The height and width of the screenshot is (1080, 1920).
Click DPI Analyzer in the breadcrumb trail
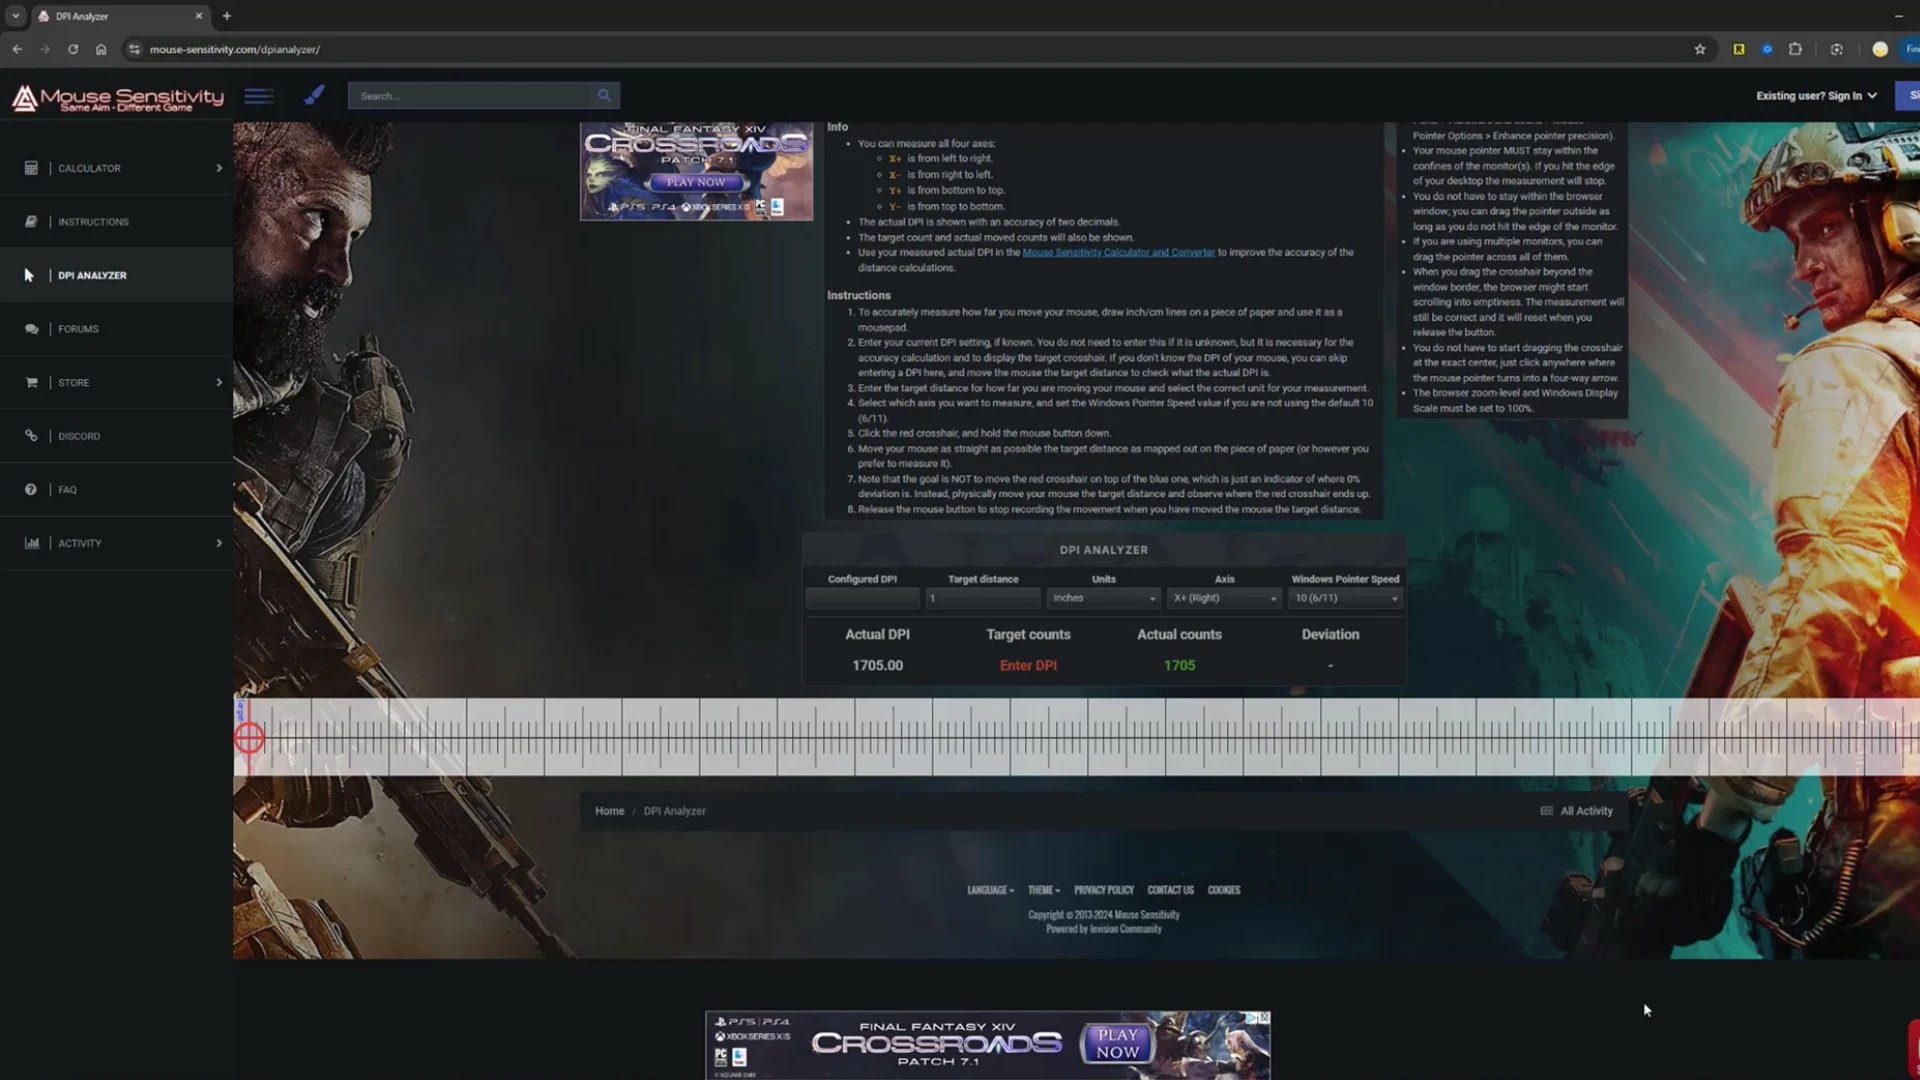(674, 811)
